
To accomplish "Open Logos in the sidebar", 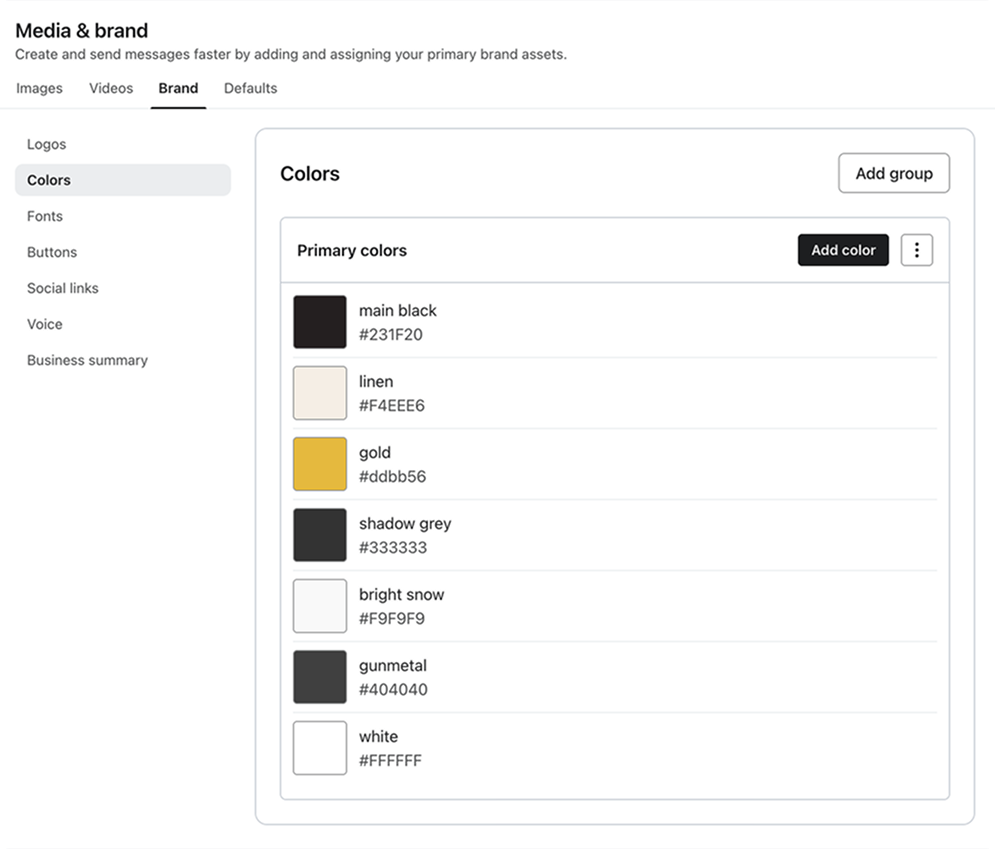I will click(x=47, y=144).
